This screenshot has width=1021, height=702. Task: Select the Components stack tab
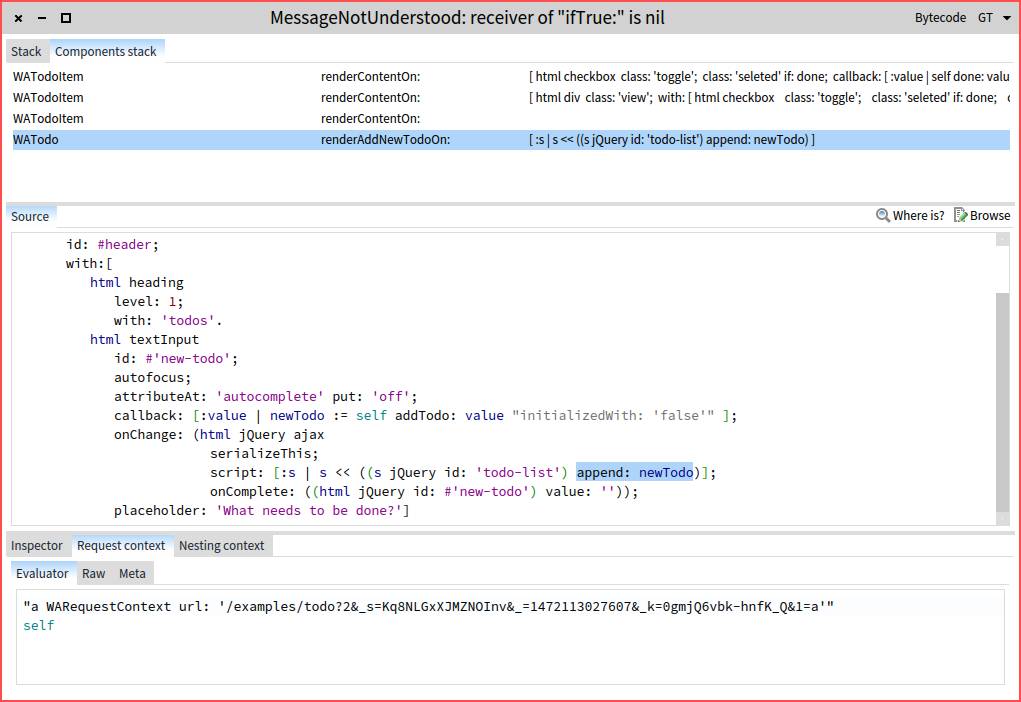pyautogui.click(x=105, y=51)
